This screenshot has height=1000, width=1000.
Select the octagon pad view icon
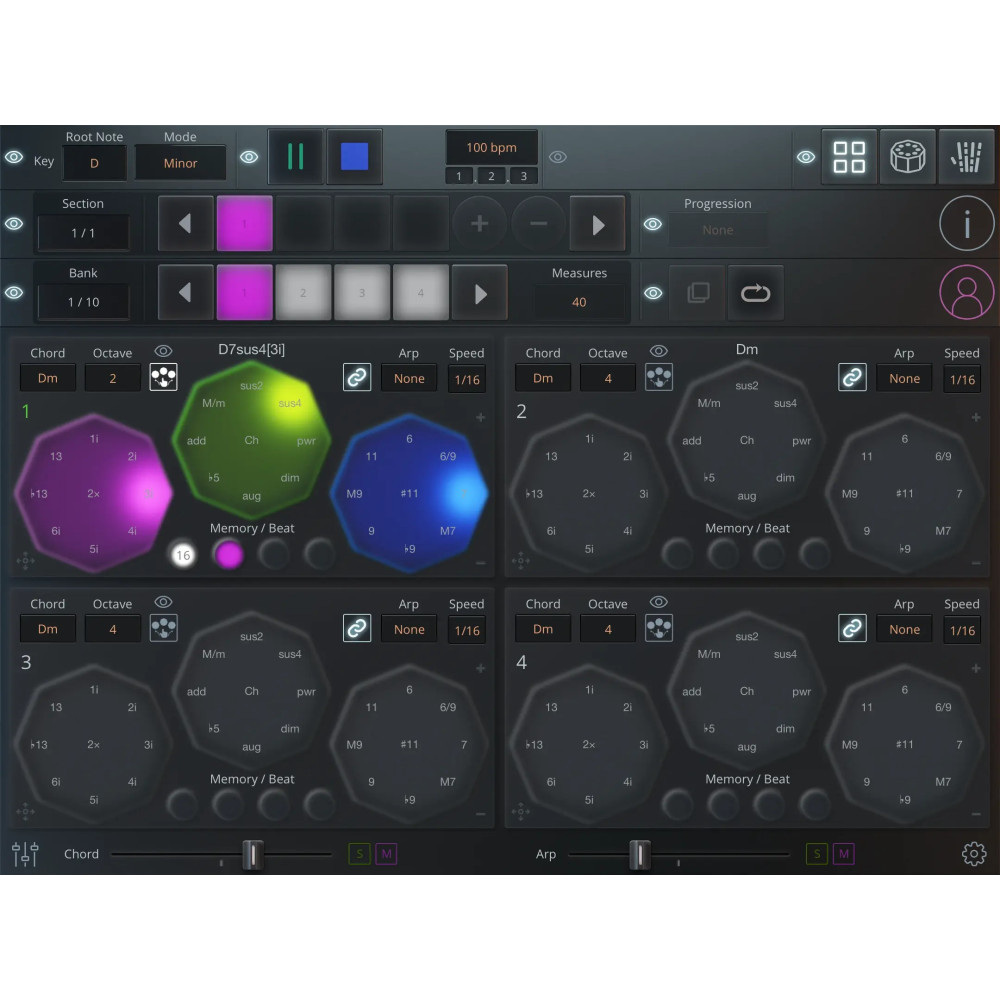[908, 156]
